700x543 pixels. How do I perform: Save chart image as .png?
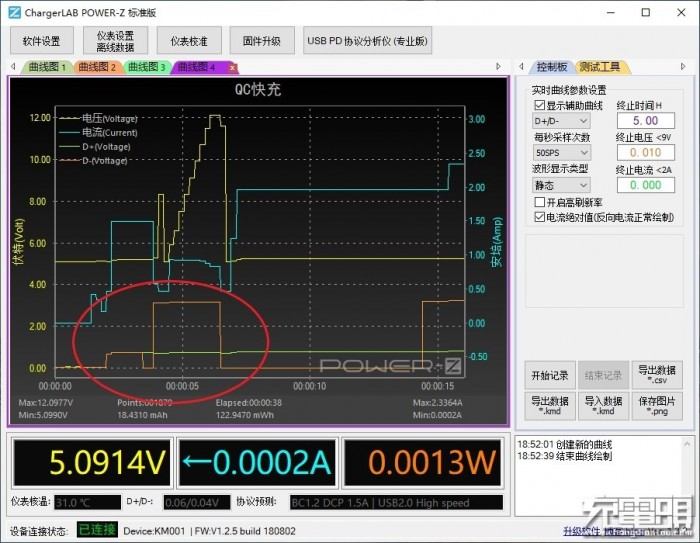[x=657, y=406]
